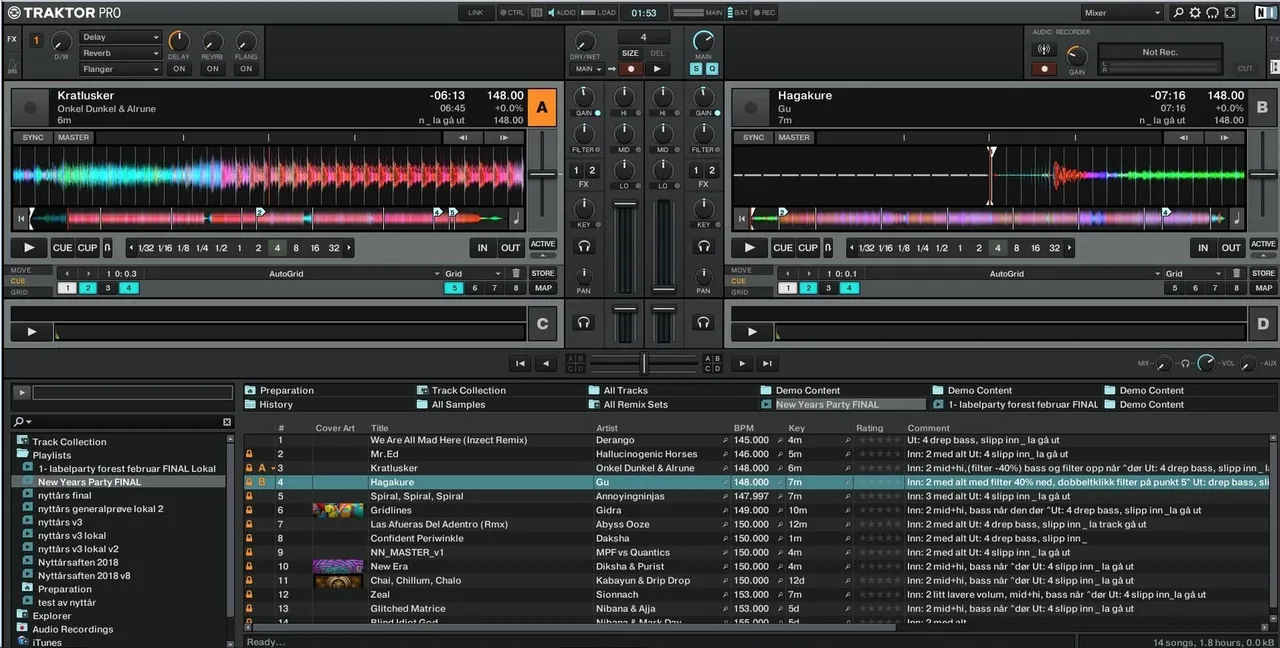Toggle loop ACTIVE on deck A
The height and width of the screenshot is (648, 1280).
(542, 244)
